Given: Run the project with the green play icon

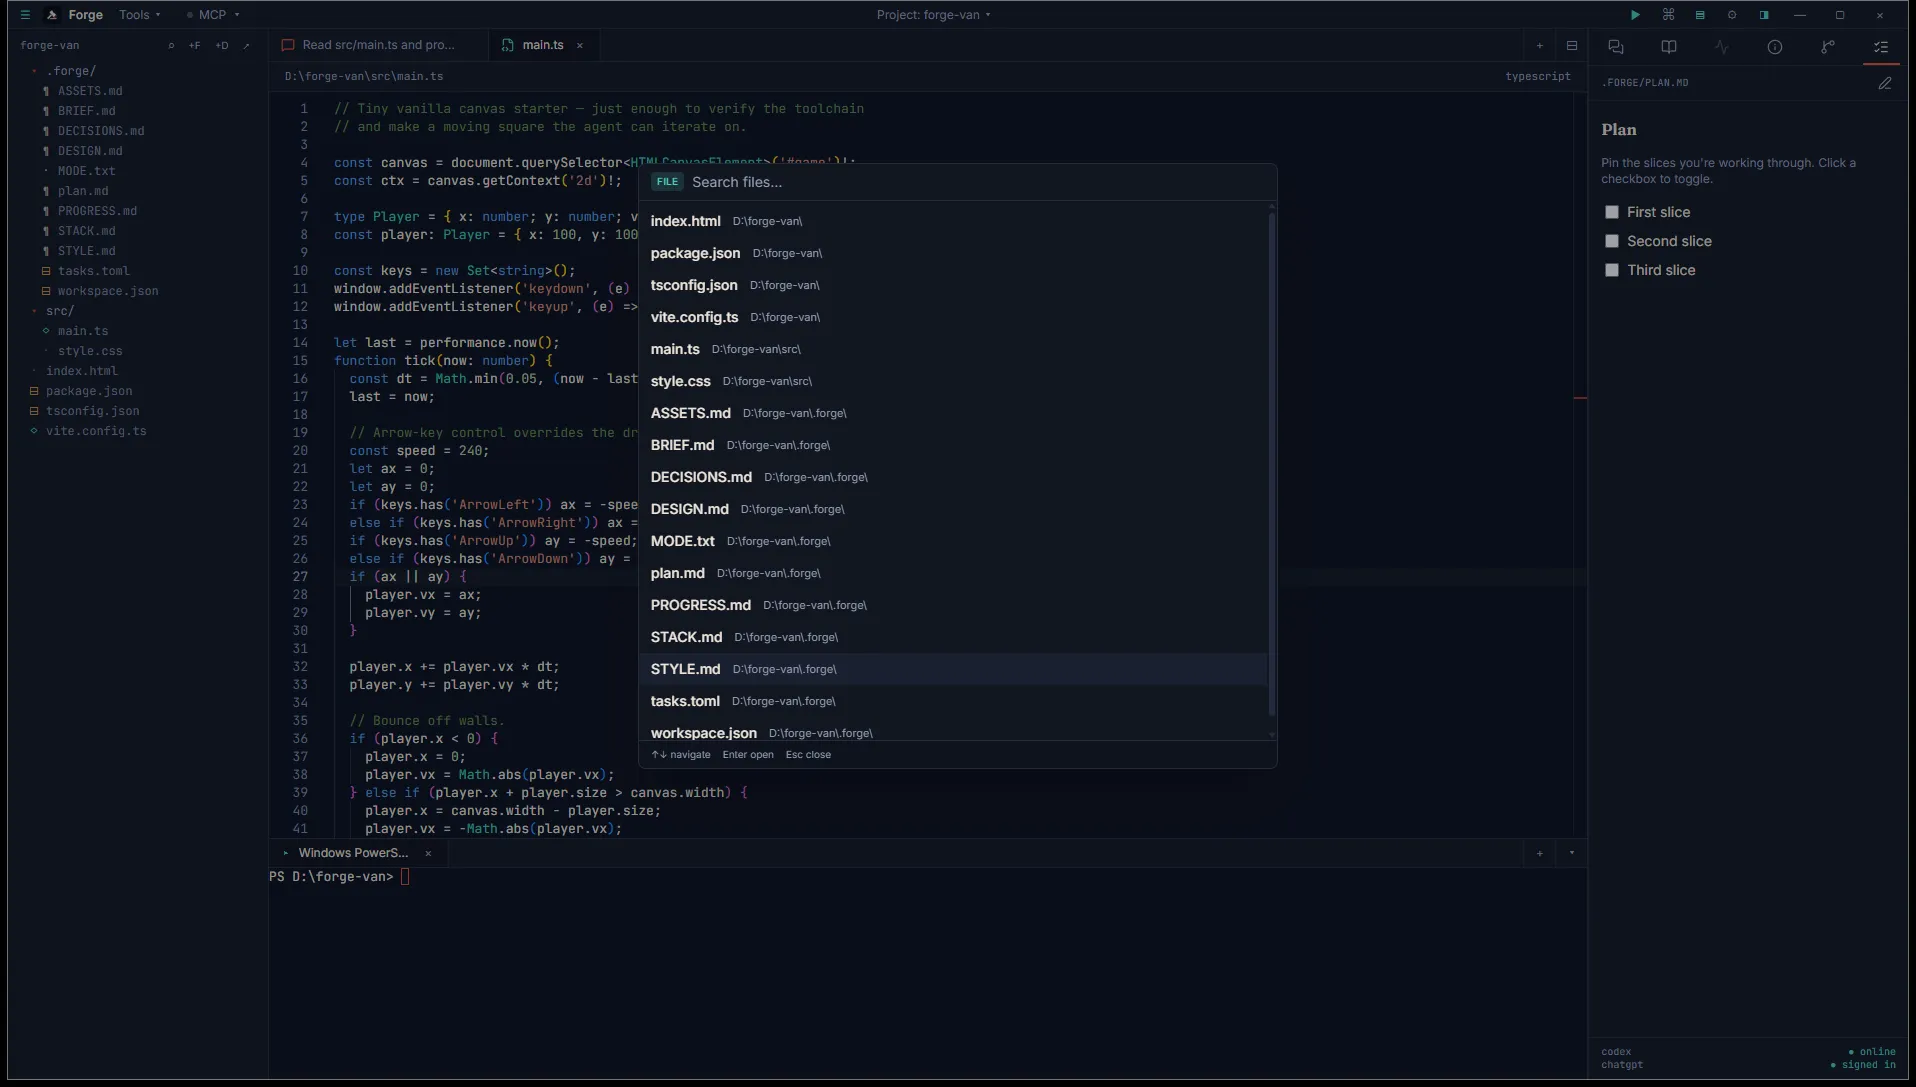Looking at the screenshot, I should pyautogui.click(x=1635, y=15).
